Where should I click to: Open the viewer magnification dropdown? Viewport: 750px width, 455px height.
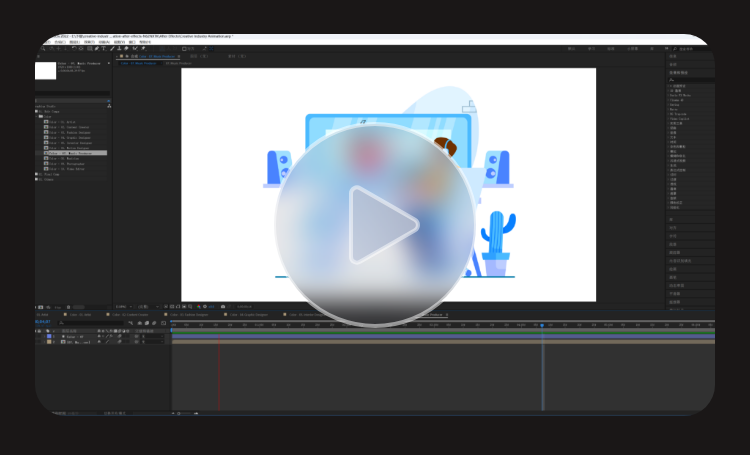124,307
